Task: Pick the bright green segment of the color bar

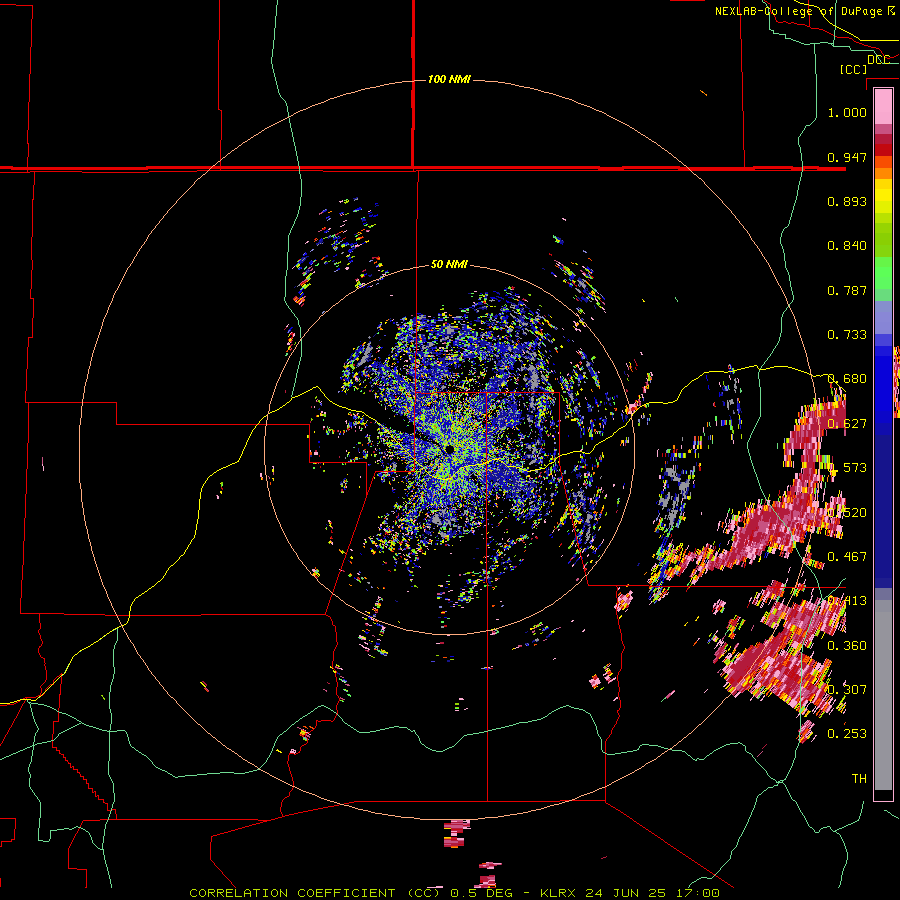Action: [883, 273]
